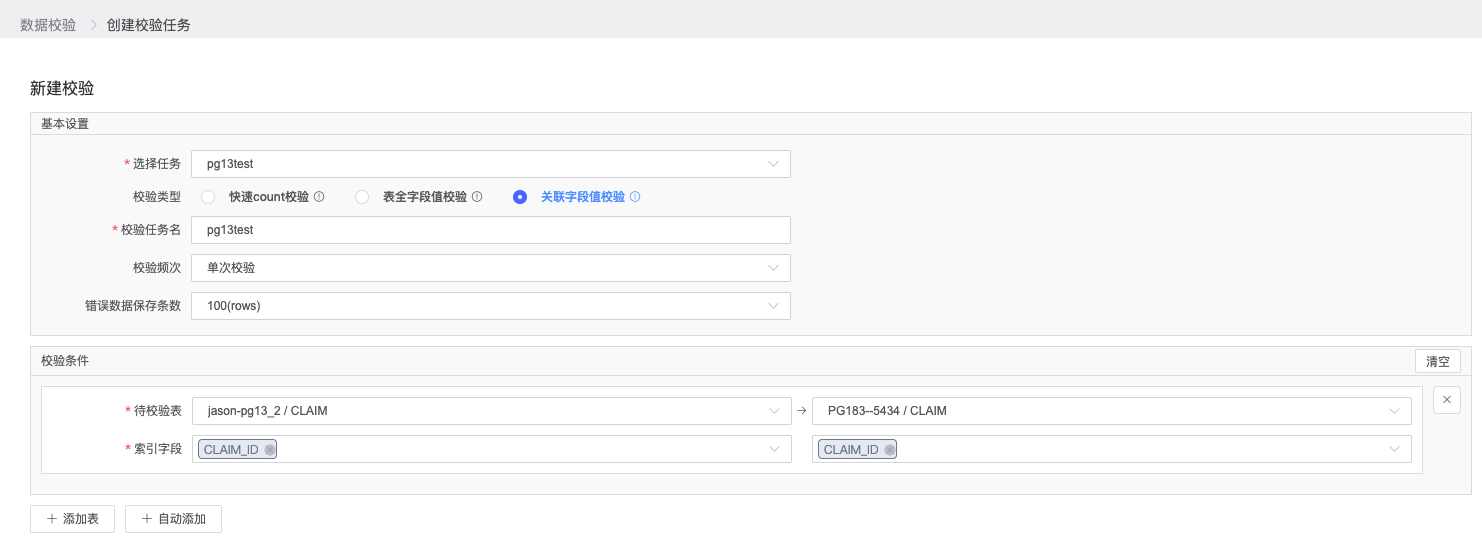This screenshot has width=1482, height=540.
Task: Delete the CLAIM table row with X
Action: [x=1446, y=400]
